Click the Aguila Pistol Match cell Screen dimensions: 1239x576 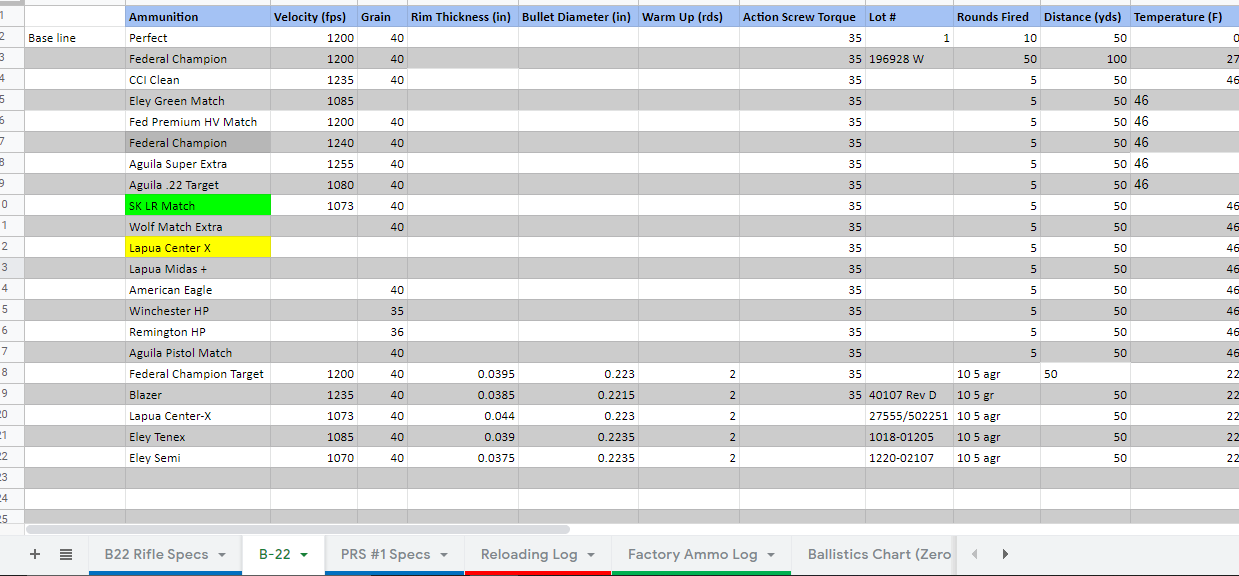[x=198, y=353]
